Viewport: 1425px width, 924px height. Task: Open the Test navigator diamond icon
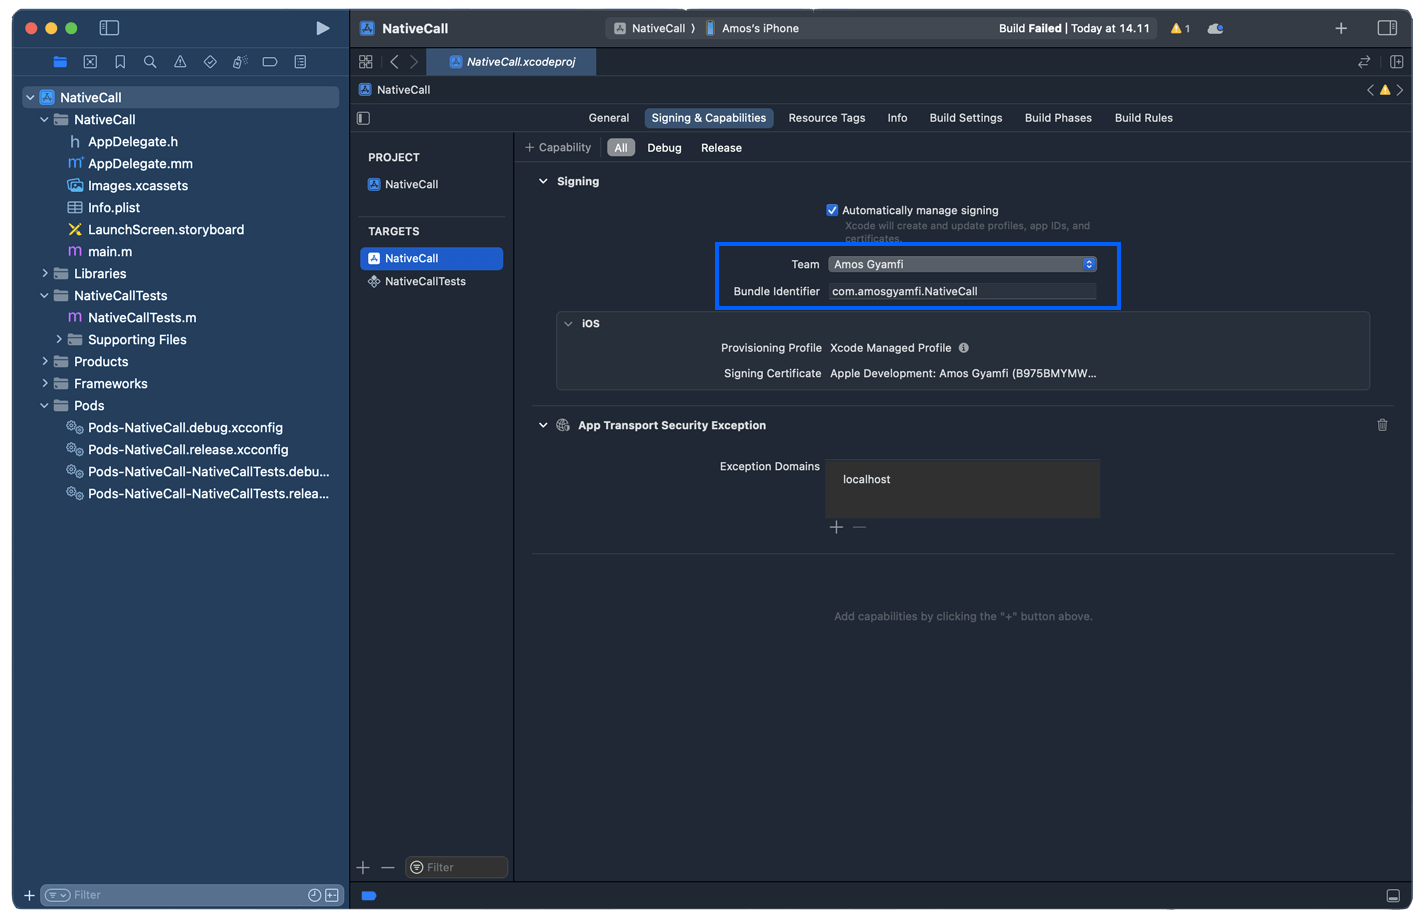click(x=210, y=62)
